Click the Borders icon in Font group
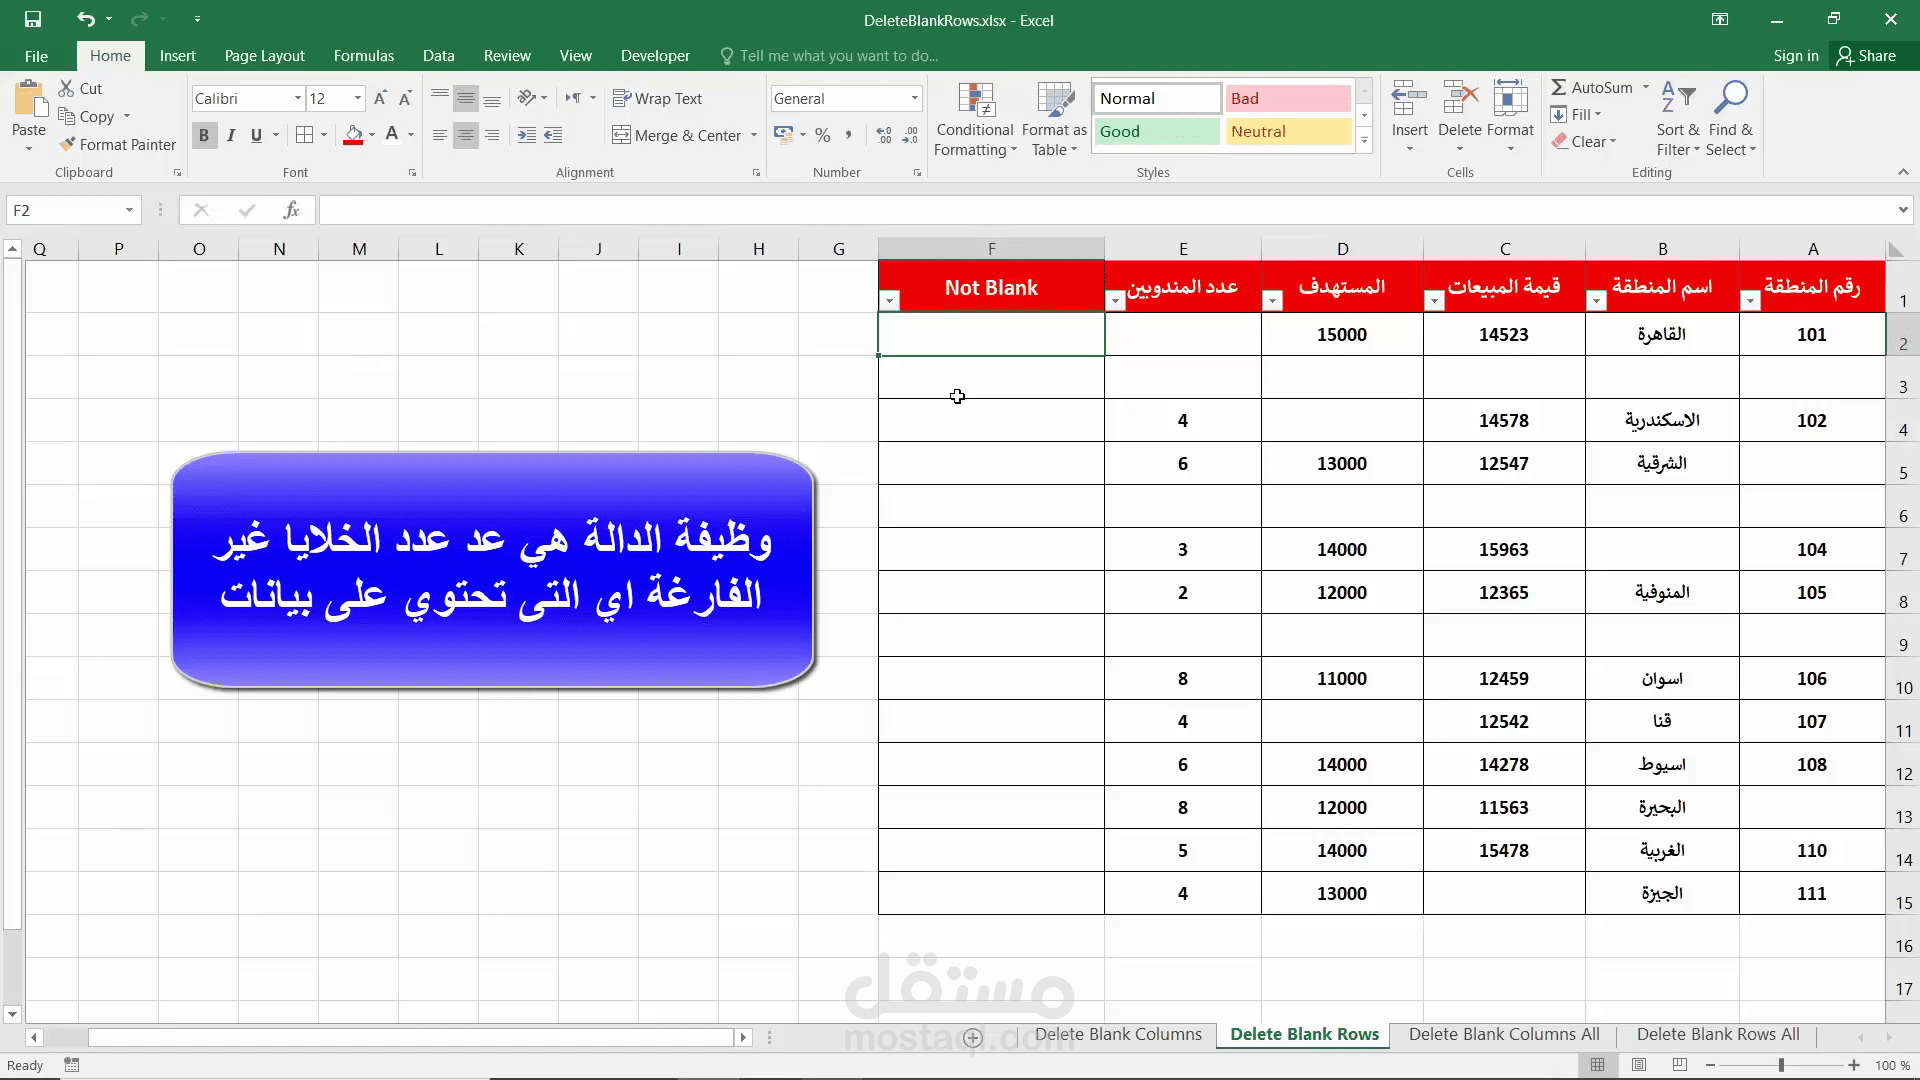 (305, 135)
